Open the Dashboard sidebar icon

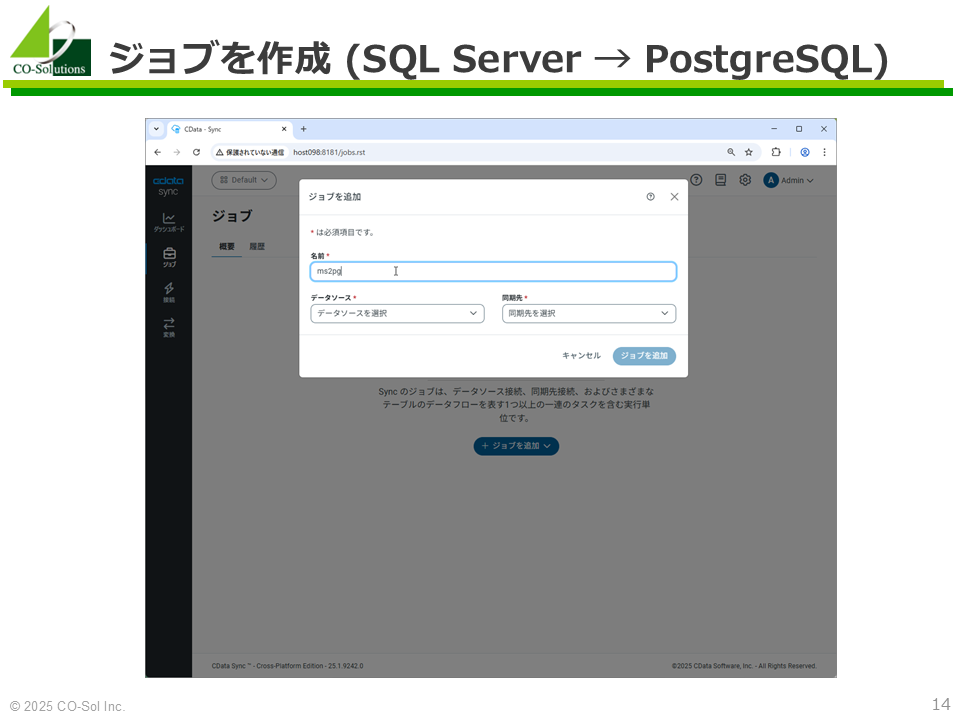169,222
